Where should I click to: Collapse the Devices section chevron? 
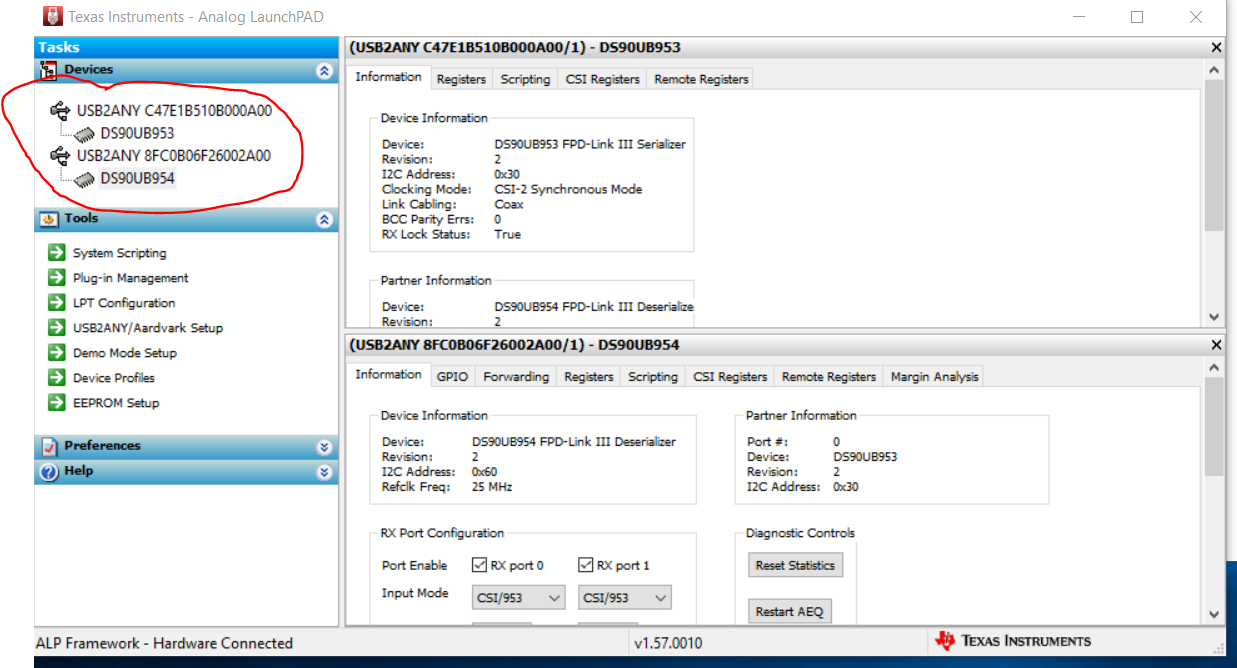tap(324, 71)
